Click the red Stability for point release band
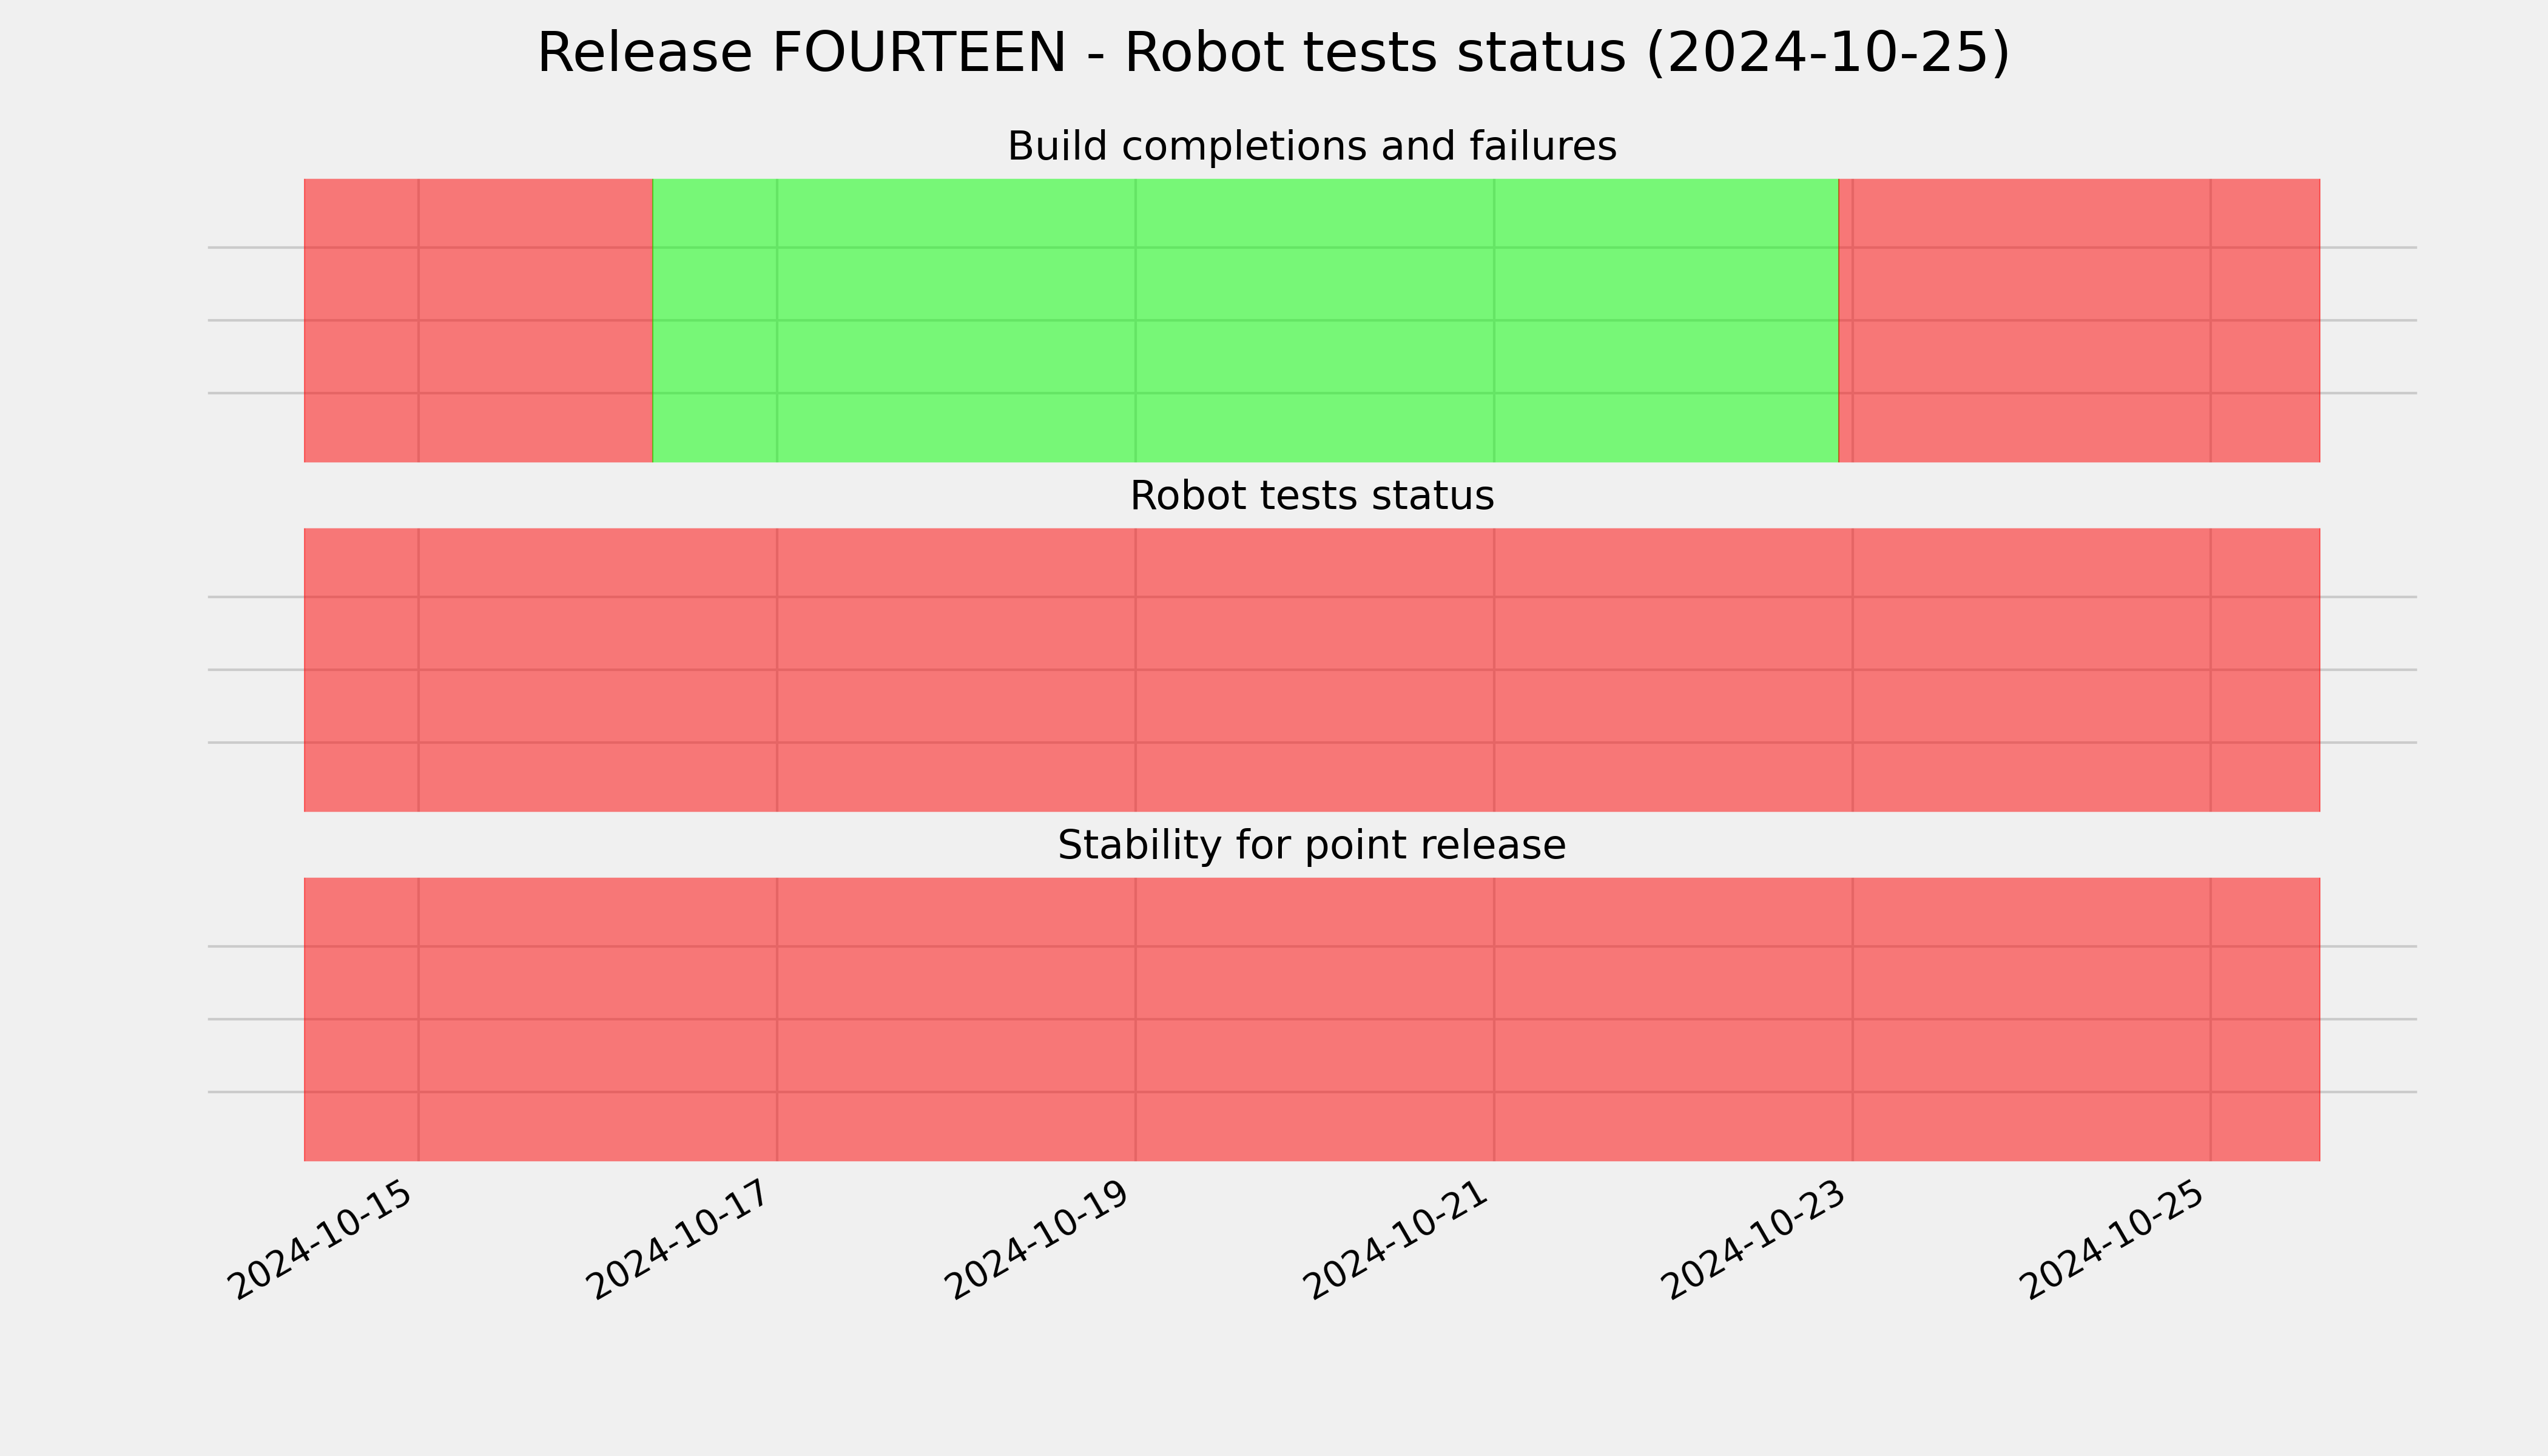Viewport: 2548px width, 1456px height. point(1312,1019)
